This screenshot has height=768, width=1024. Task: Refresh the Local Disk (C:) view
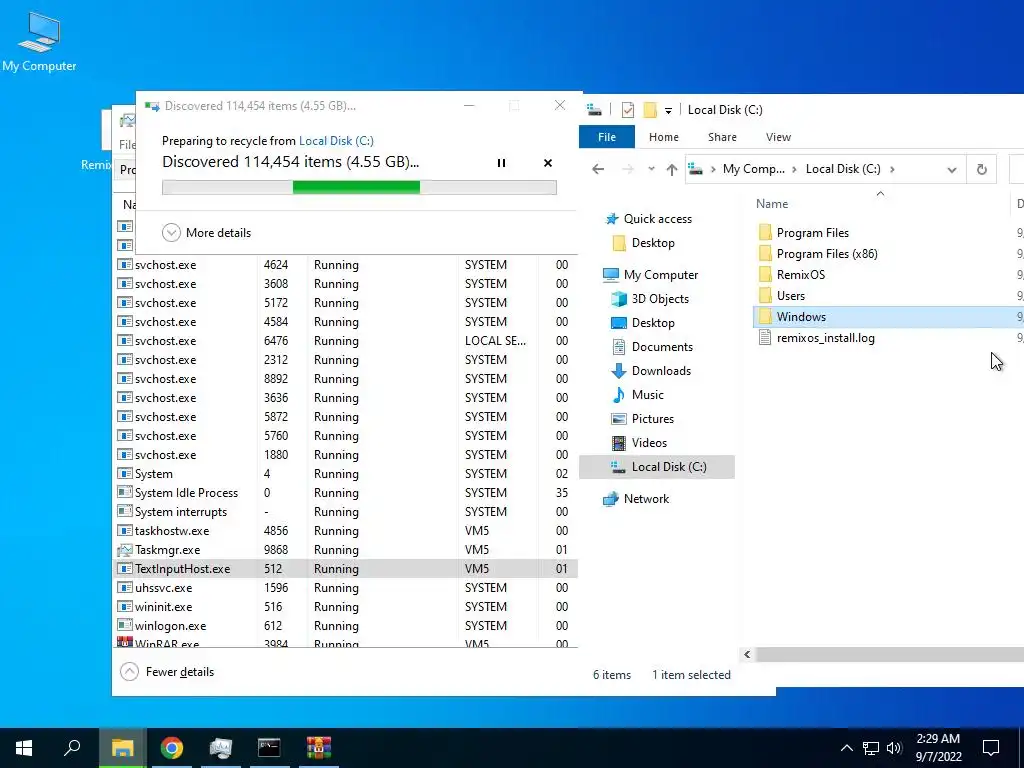982,169
